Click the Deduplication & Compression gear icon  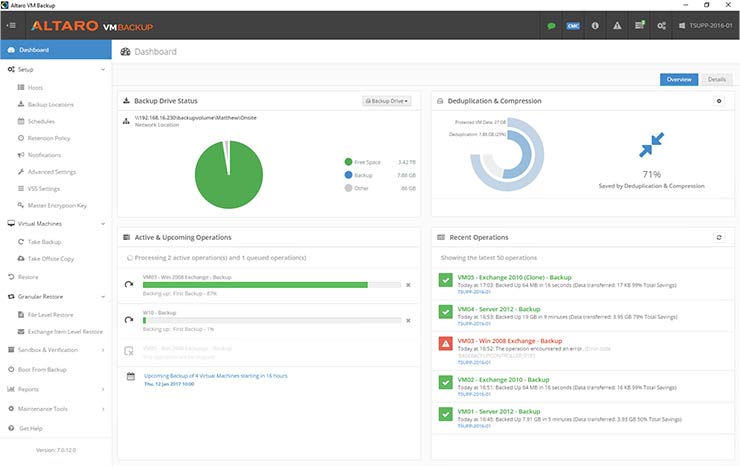(718, 101)
